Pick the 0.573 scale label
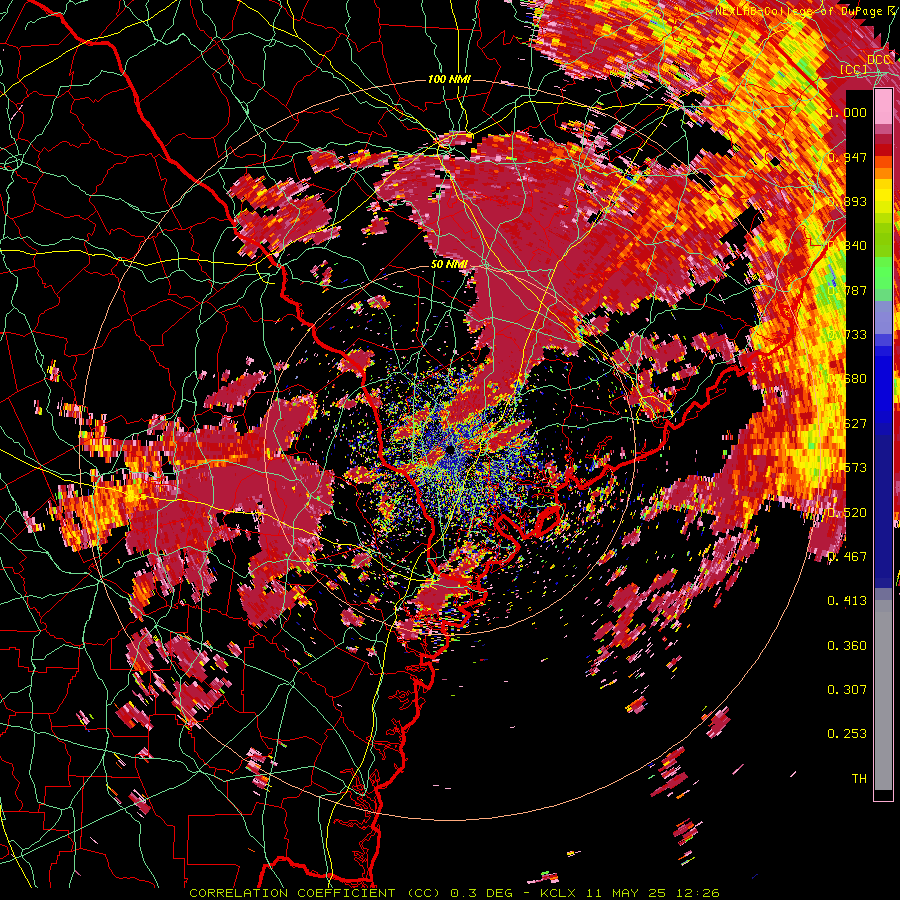Viewport: 900px width, 900px height. point(847,468)
